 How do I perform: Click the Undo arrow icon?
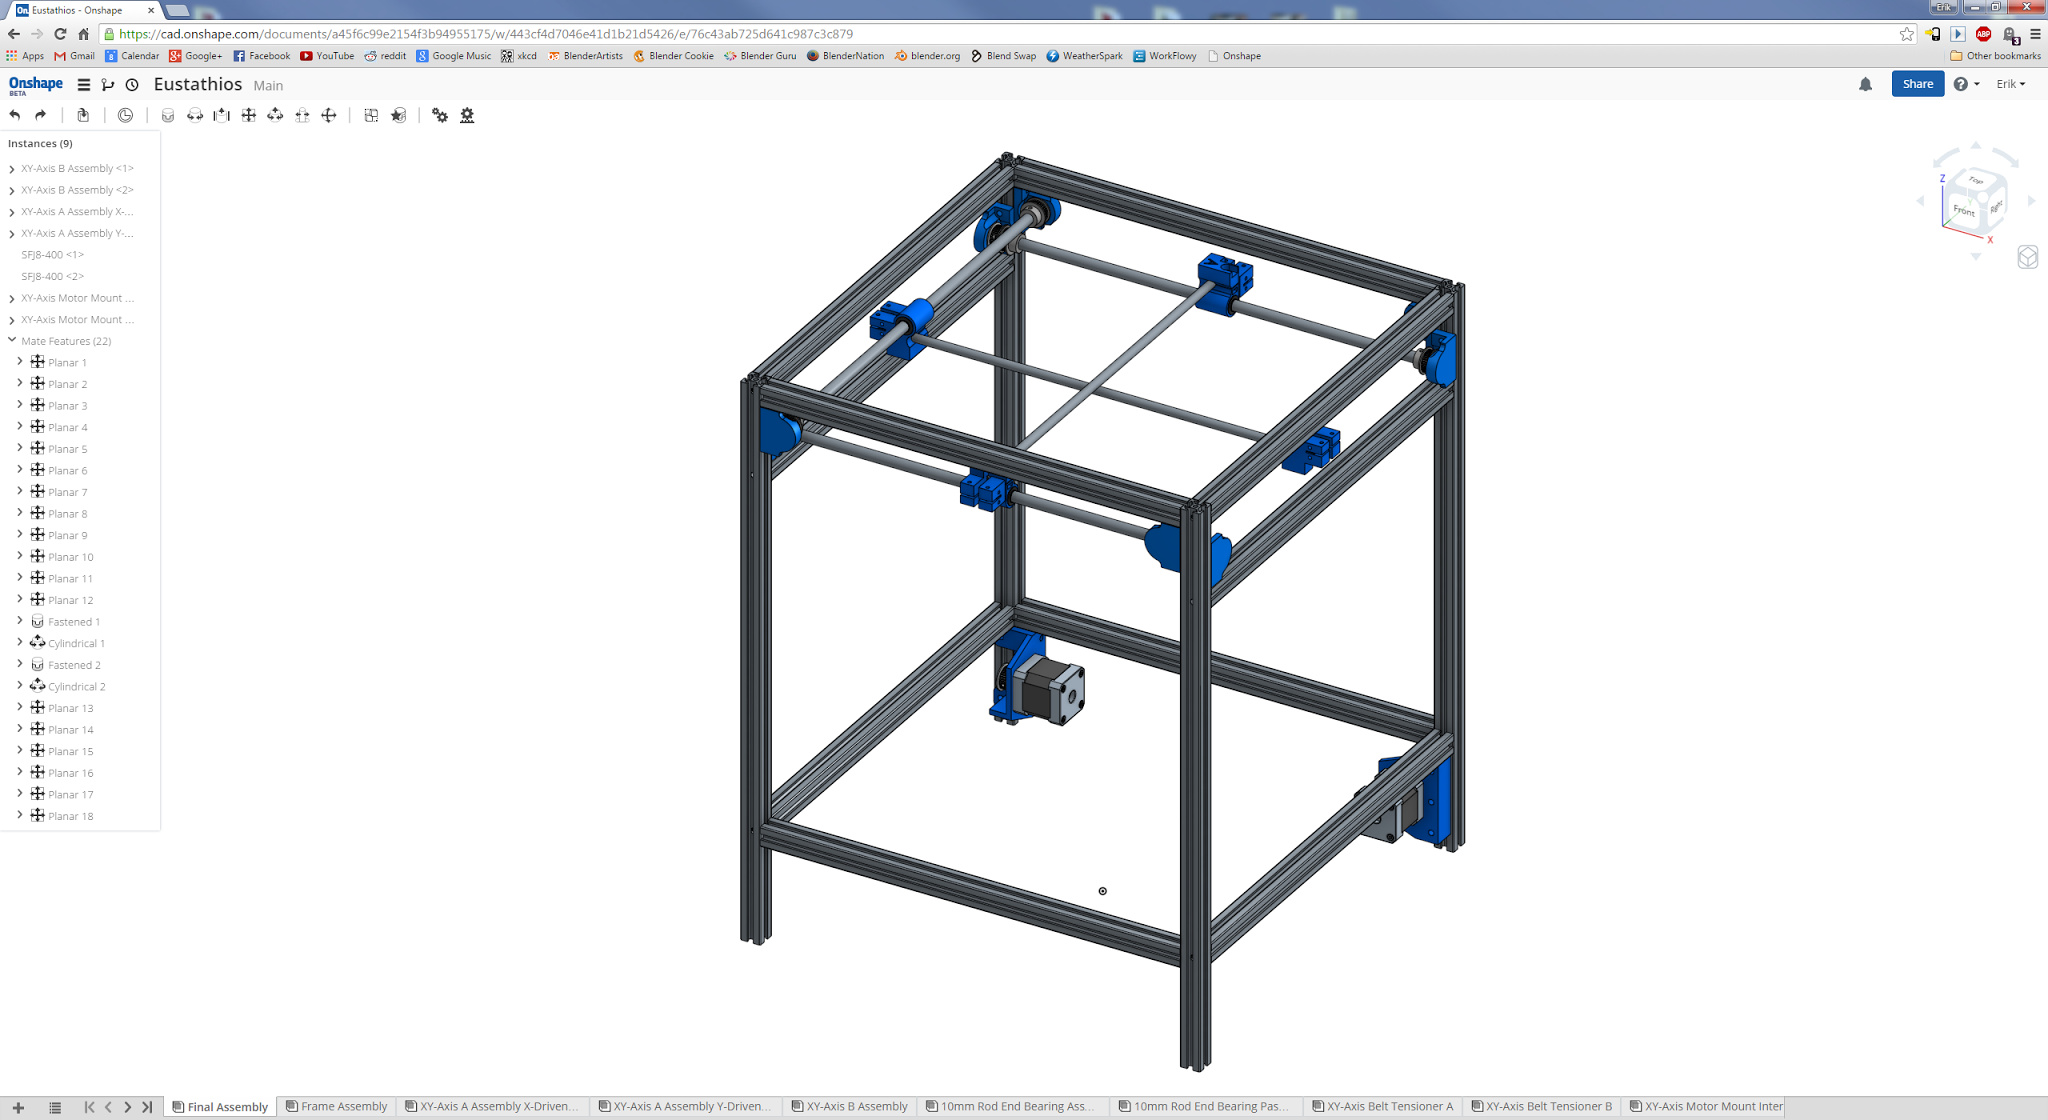tap(15, 115)
